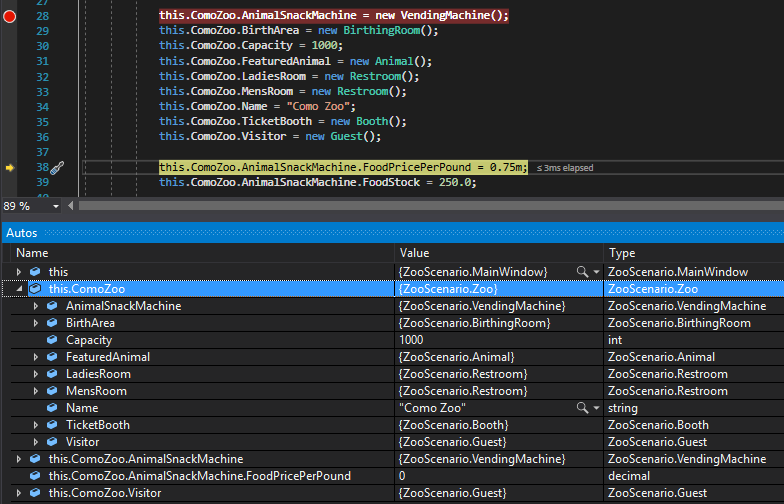The image size is (784, 504).
Task: Click the object icon beside this.ComoZoo.Visitor
Action: [x=35, y=493]
